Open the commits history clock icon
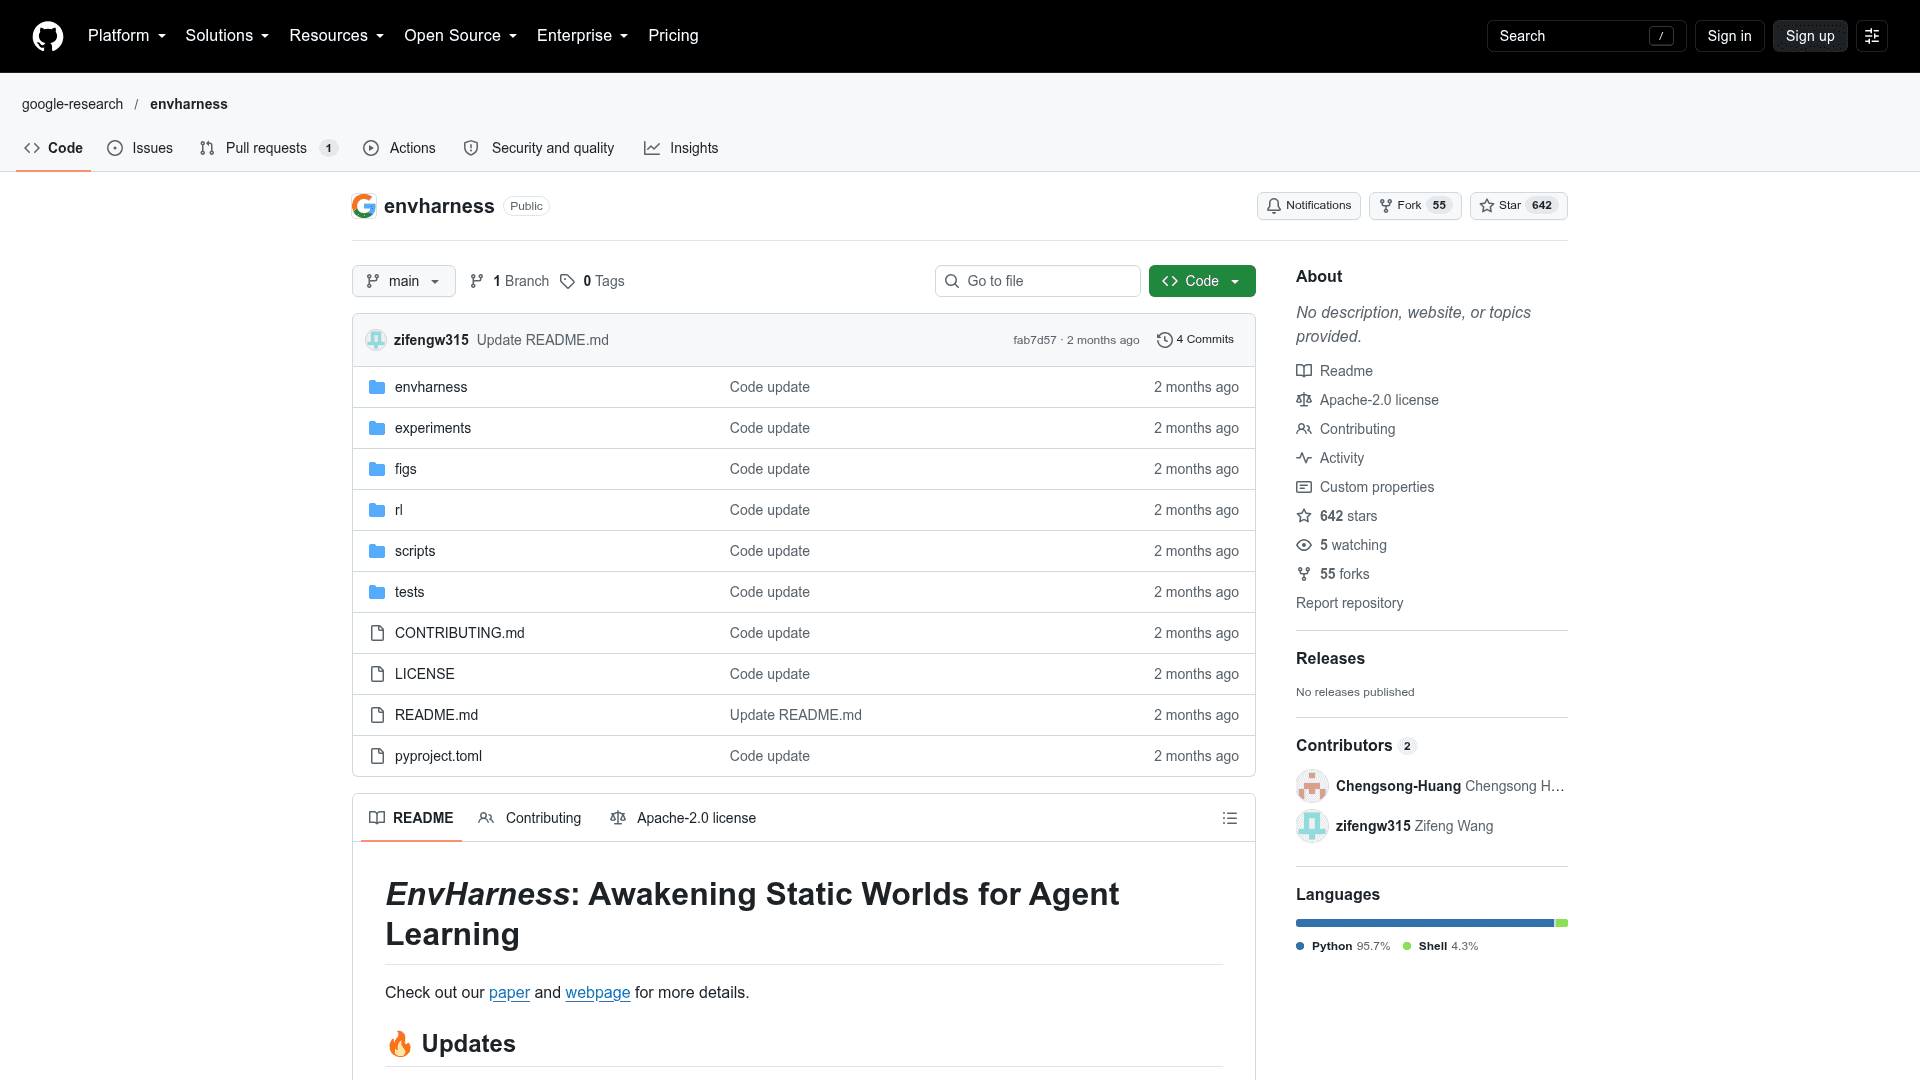 (x=1164, y=340)
